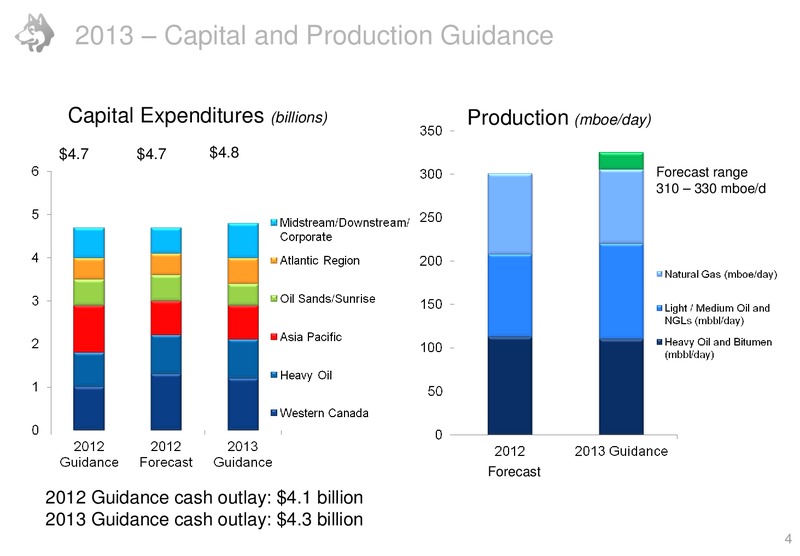Select the slide title '2013 – Capital and Production Guidance'
This screenshot has width=800, height=556.
(314, 35)
